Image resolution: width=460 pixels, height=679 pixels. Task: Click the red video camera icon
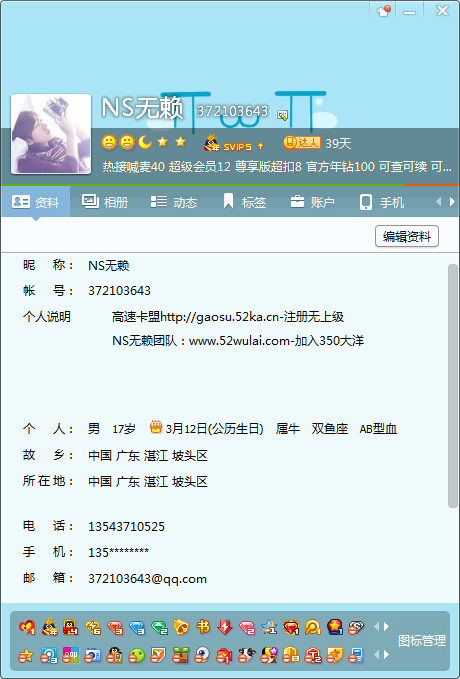pyautogui.click(x=224, y=655)
